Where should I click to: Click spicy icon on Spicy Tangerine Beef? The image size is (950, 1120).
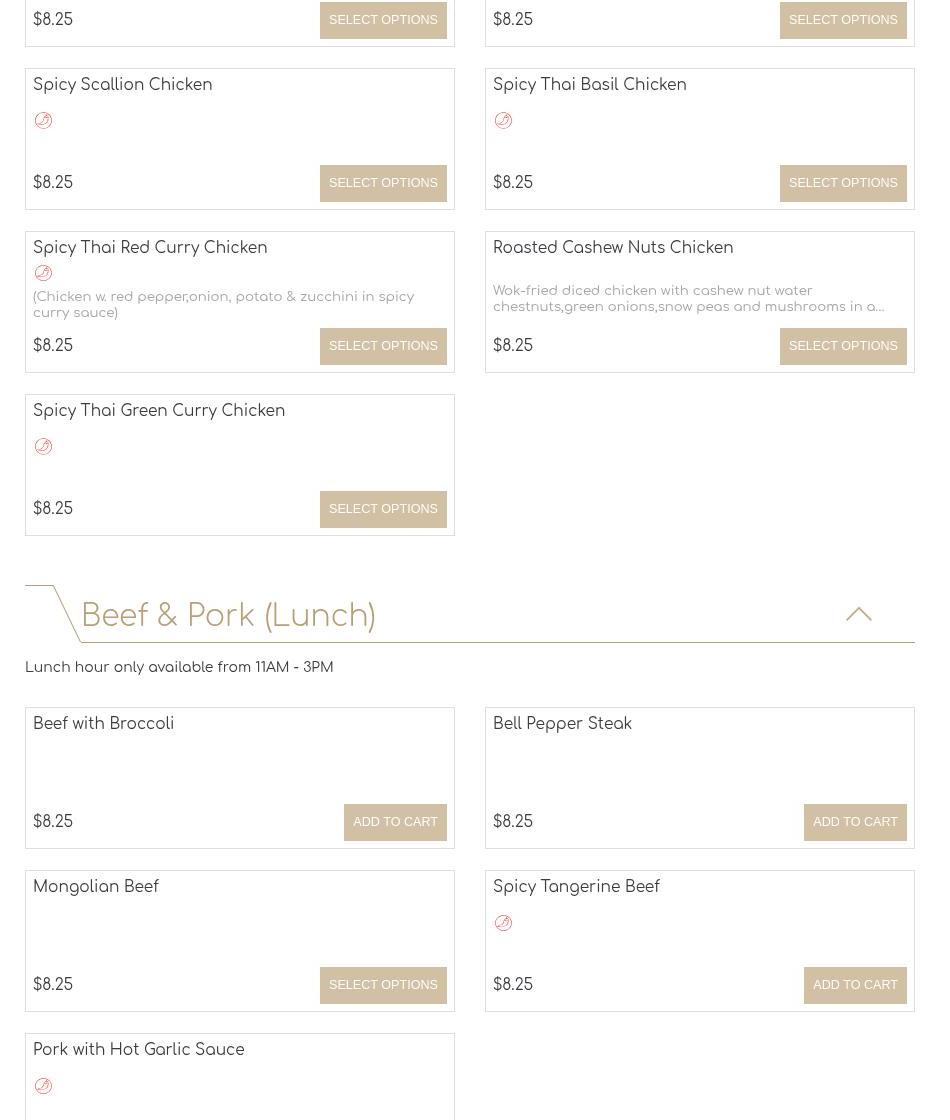pos(503,923)
